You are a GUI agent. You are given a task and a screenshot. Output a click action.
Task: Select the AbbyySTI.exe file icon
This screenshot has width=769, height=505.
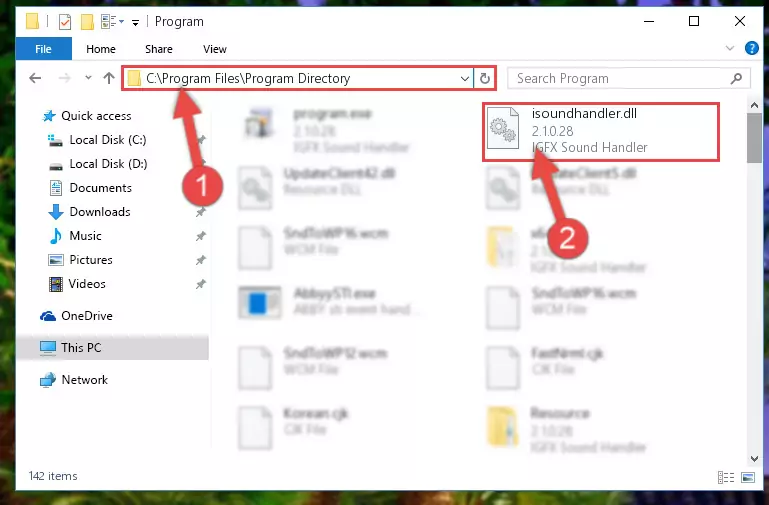coord(259,302)
